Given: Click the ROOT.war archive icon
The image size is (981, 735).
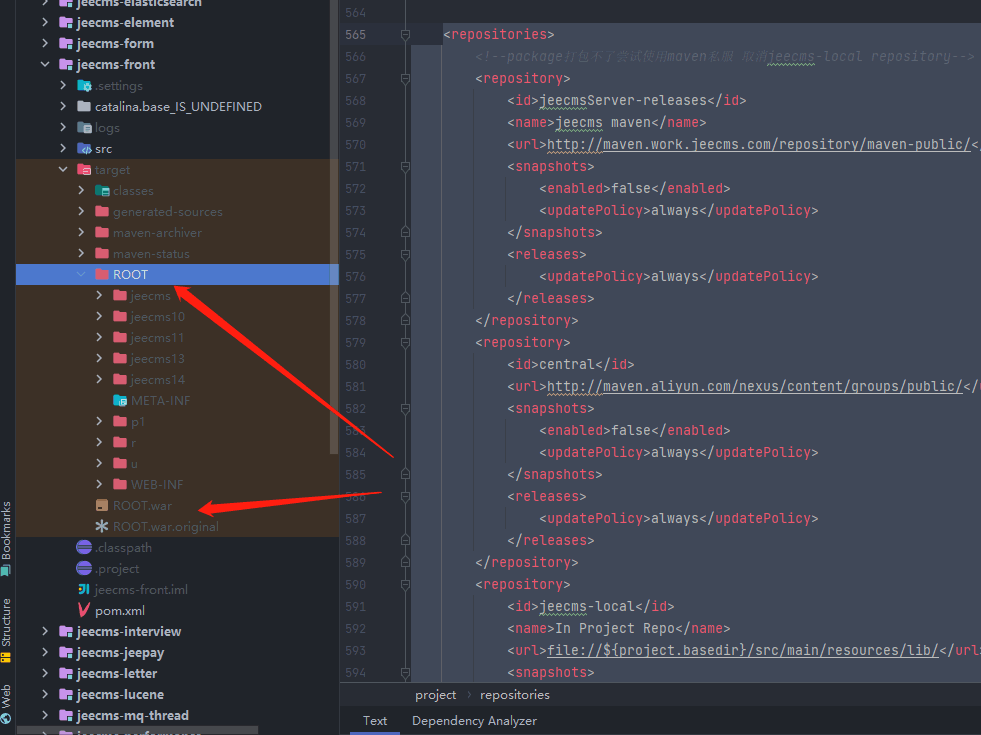Looking at the screenshot, I should pos(102,505).
